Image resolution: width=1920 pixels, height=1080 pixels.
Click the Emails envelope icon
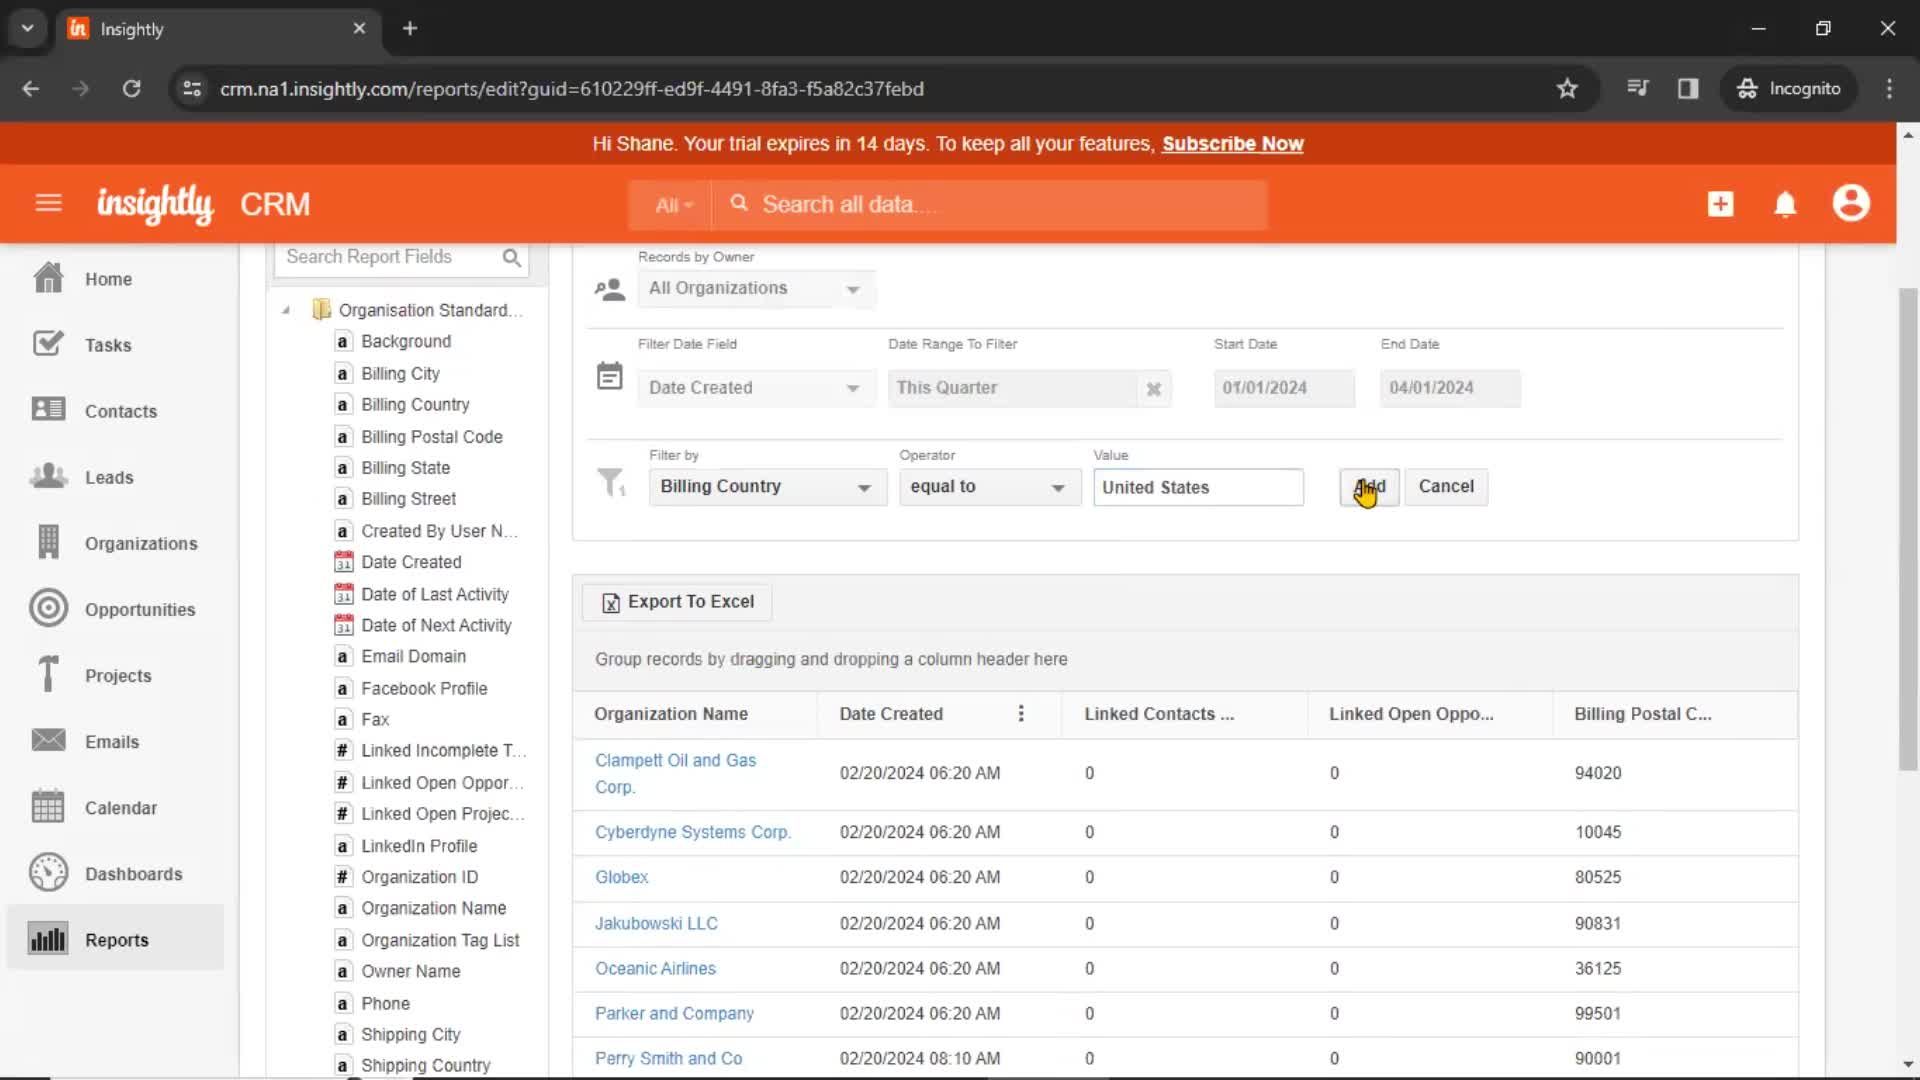[x=48, y=740]
